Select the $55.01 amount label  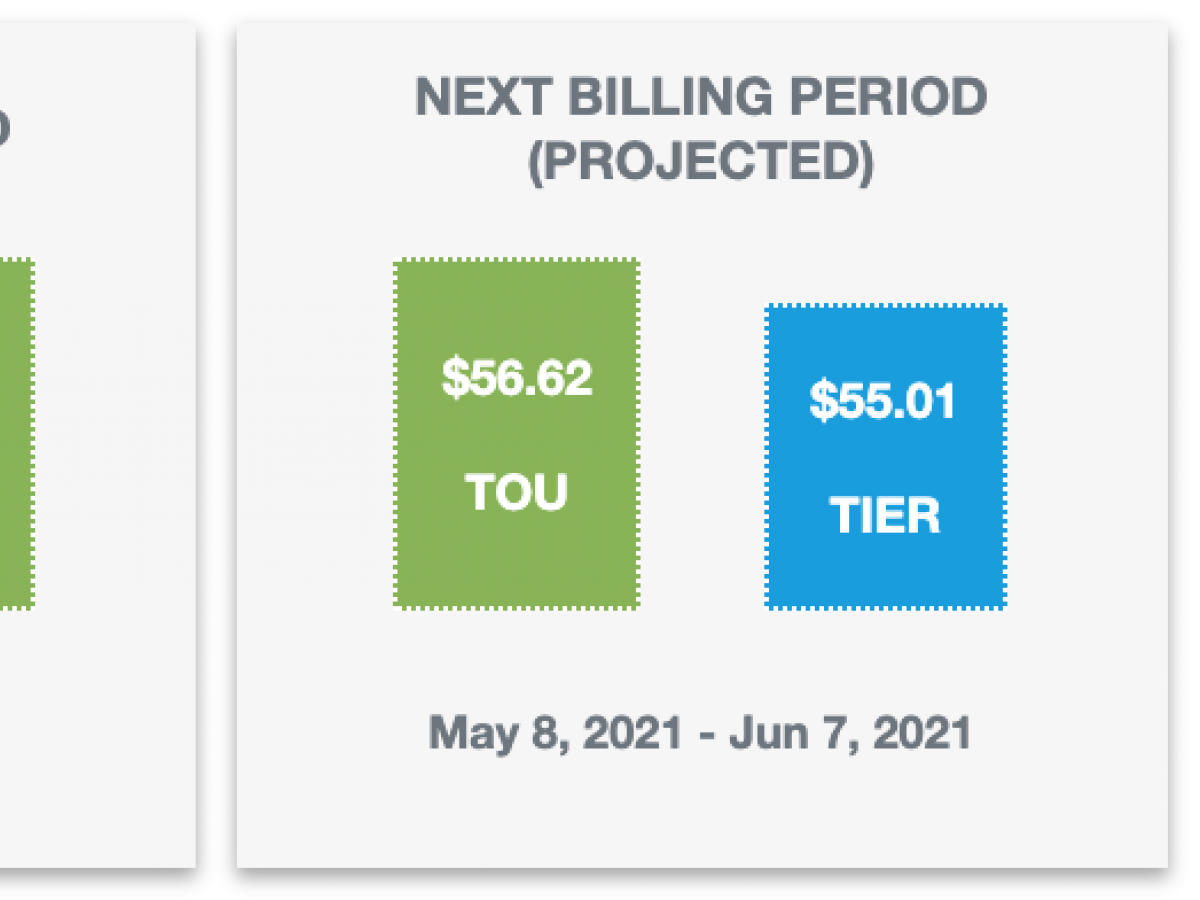[883, 400]
